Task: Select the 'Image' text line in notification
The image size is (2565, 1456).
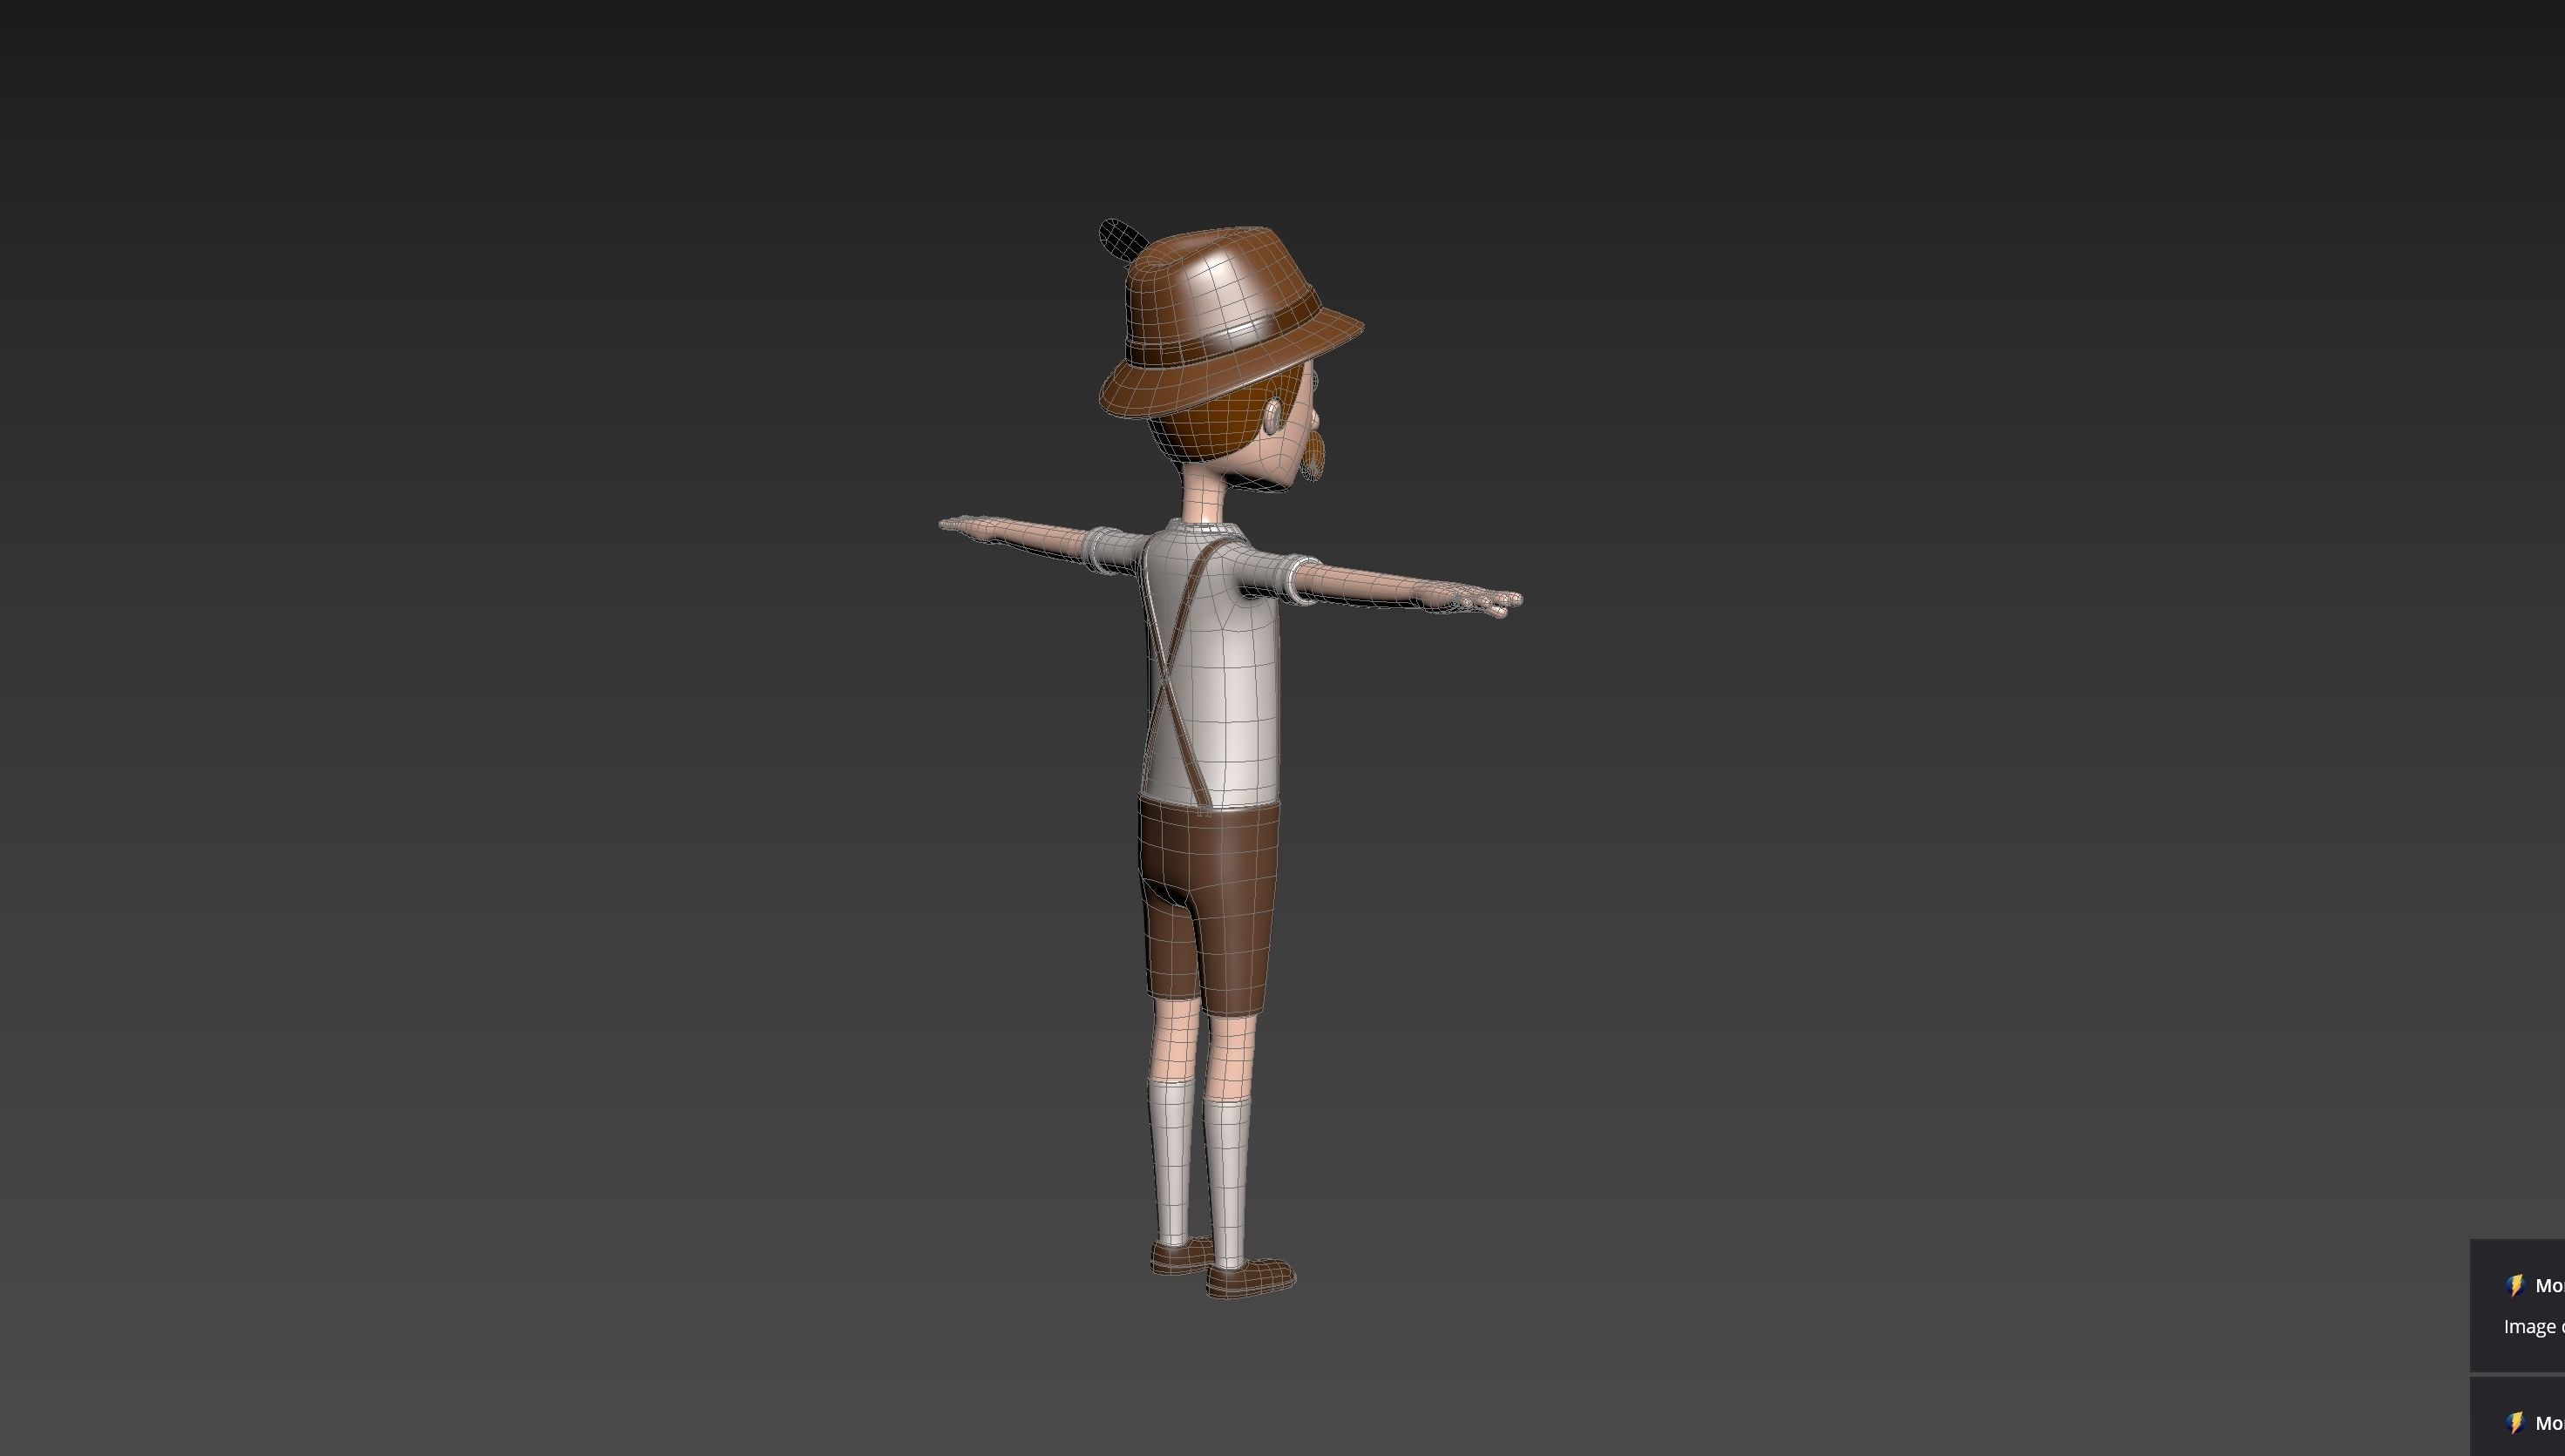Action: pyautogui.click(x=2534, y=1327)
